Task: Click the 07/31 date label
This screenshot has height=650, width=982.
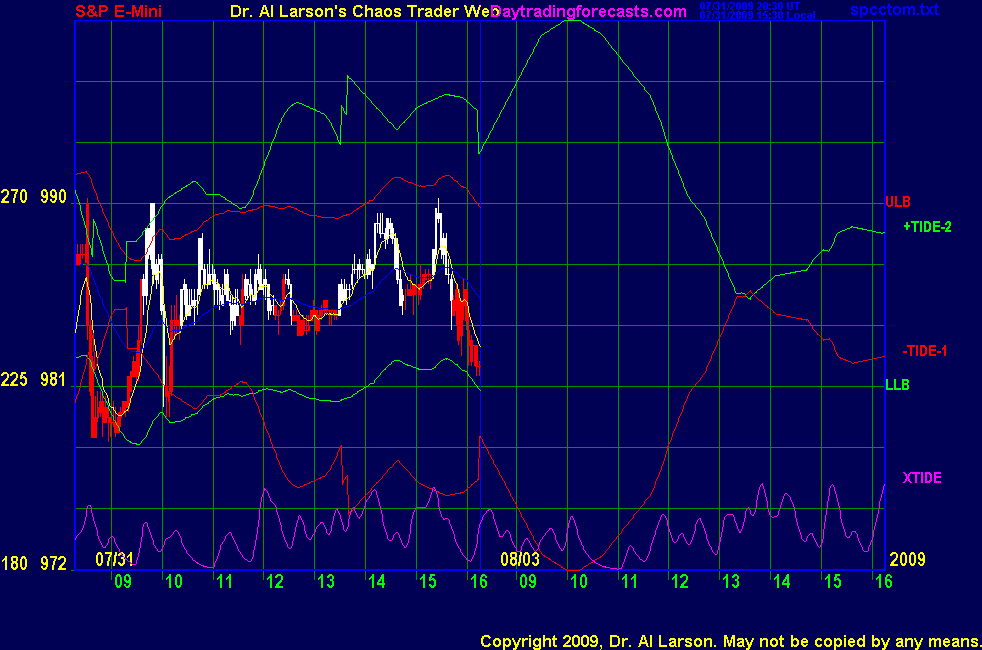Action: click(115, 559)
